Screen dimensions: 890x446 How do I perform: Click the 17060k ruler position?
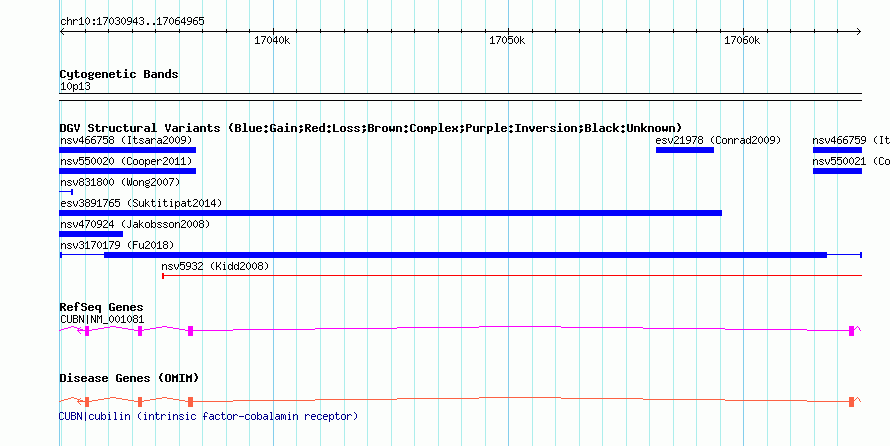point(742,40)
